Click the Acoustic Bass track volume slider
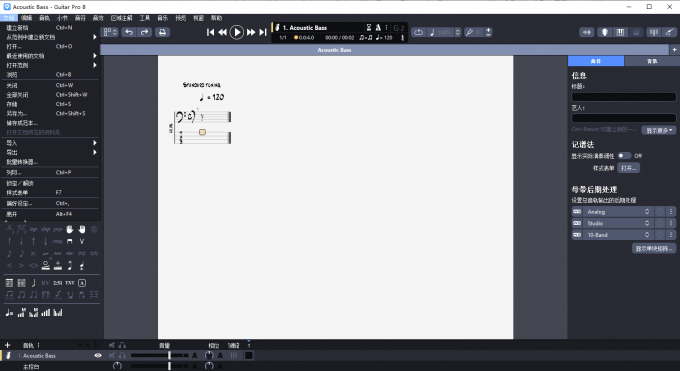This screenshot has height=371, width=680. (x=160, y=355)
